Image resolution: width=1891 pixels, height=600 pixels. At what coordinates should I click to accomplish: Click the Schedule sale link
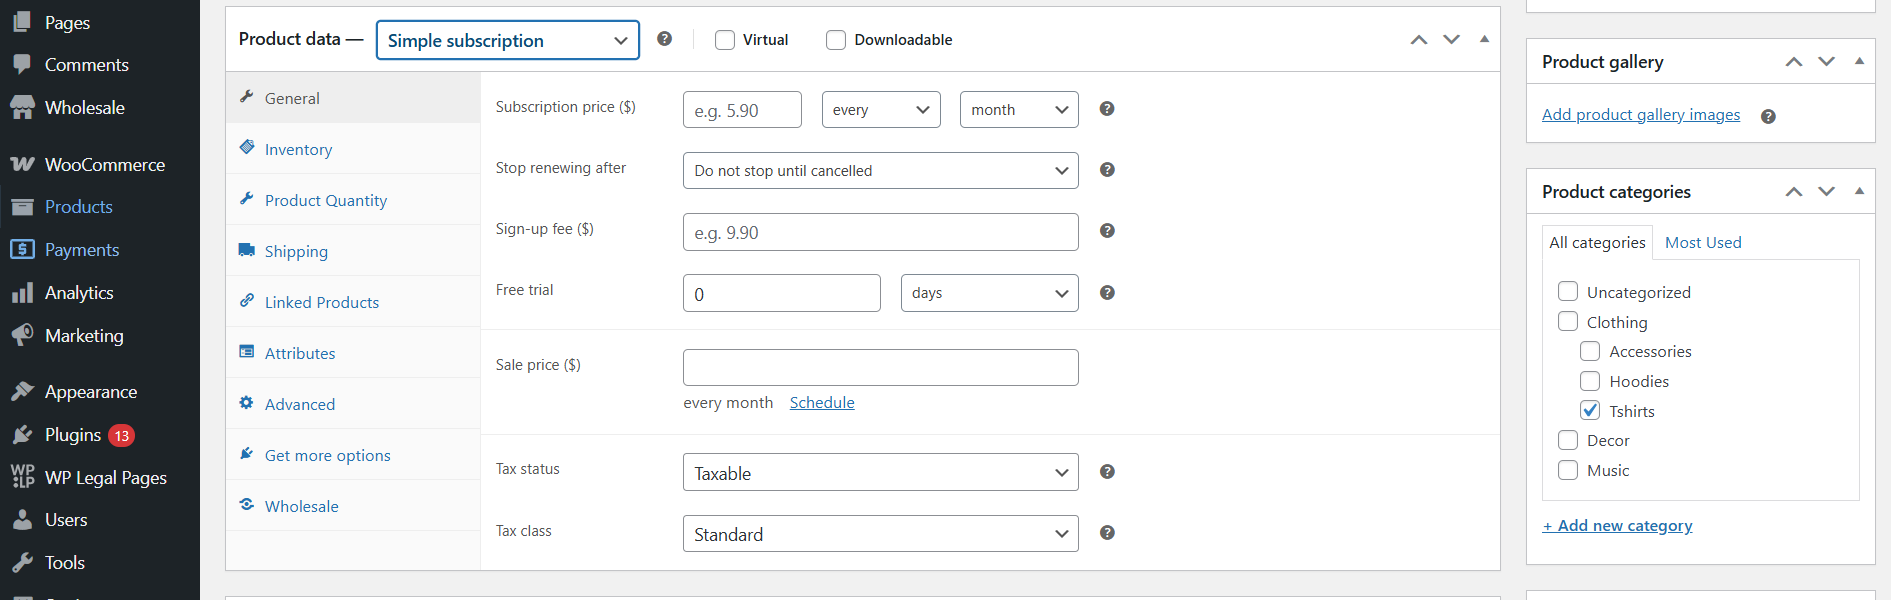(x=822, y=402)
